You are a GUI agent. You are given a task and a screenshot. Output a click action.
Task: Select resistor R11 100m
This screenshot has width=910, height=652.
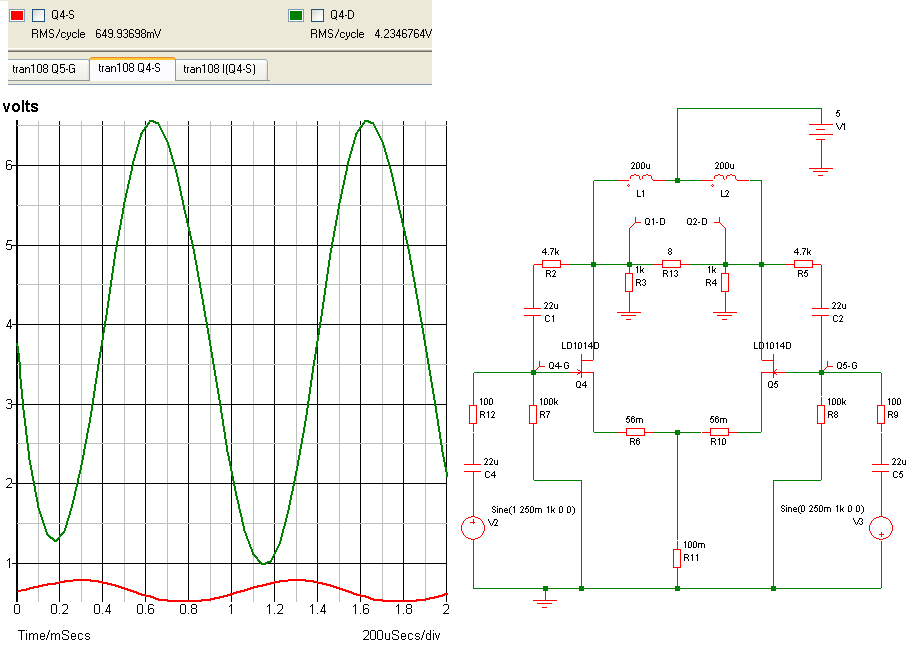677,559
